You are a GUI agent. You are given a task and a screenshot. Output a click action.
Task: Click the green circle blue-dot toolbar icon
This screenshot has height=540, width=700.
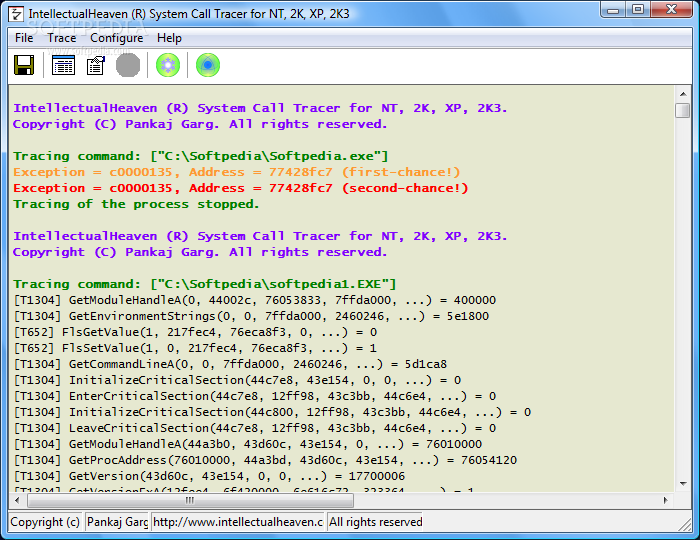(208, 65)
